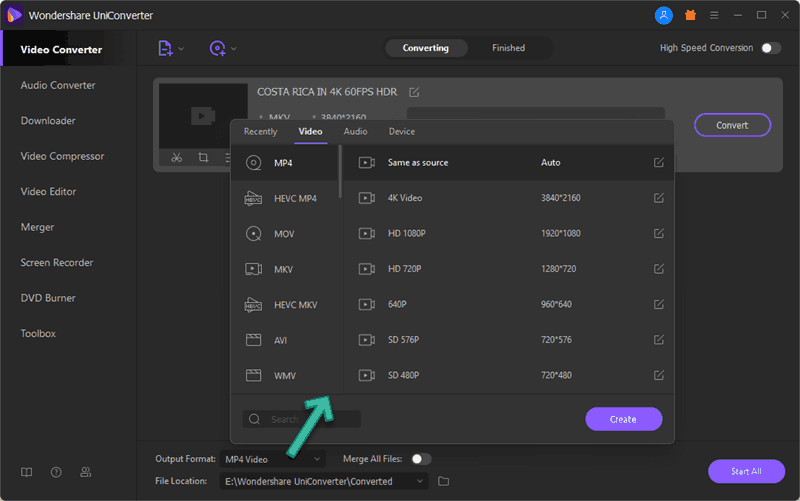Edit the SD 576P preset

coord(659,340)
